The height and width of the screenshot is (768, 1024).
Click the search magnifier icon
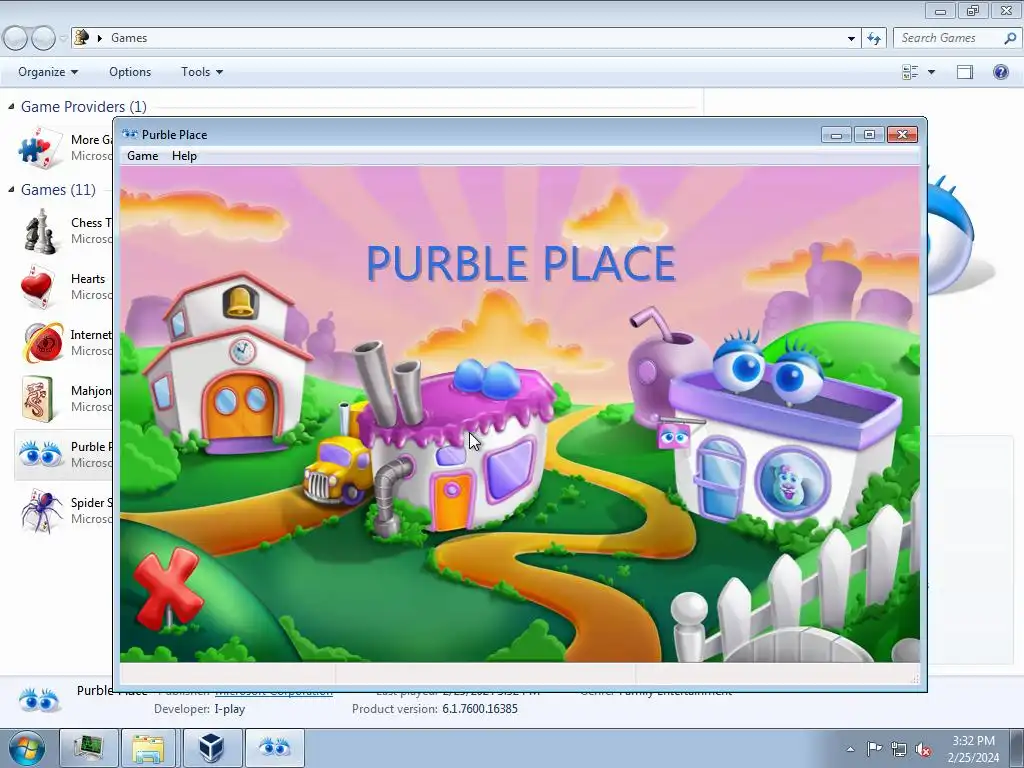coord(1010,38)
